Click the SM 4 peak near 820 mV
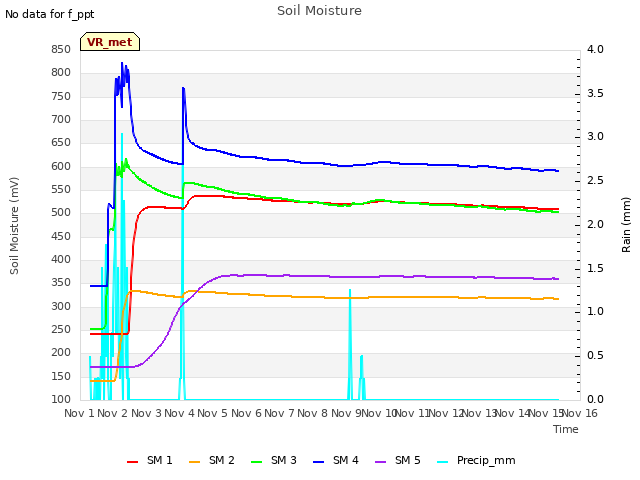Image resolution: width=640 pixels, height=480 pixels. point(122,63)
